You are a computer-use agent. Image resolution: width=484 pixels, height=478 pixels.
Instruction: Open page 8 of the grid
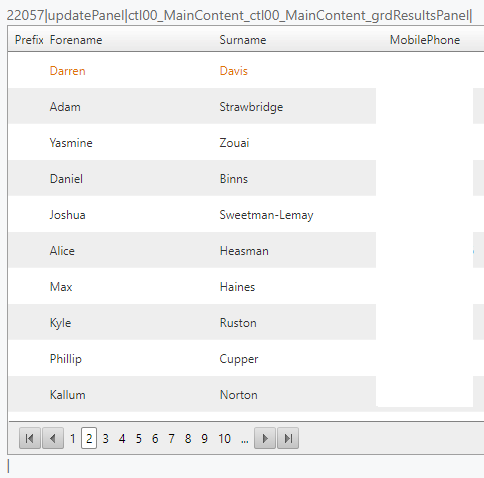tap(188, 439)
